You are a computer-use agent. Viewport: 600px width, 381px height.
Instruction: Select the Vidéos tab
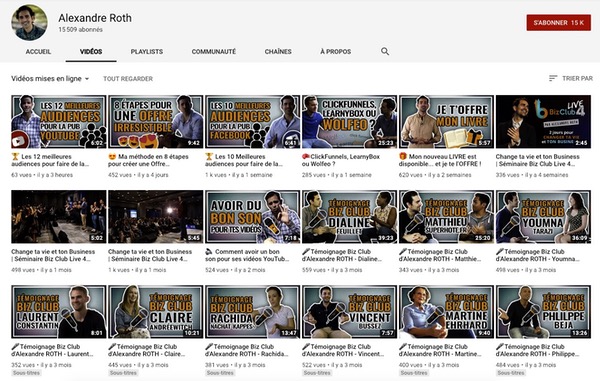(91, 51)
